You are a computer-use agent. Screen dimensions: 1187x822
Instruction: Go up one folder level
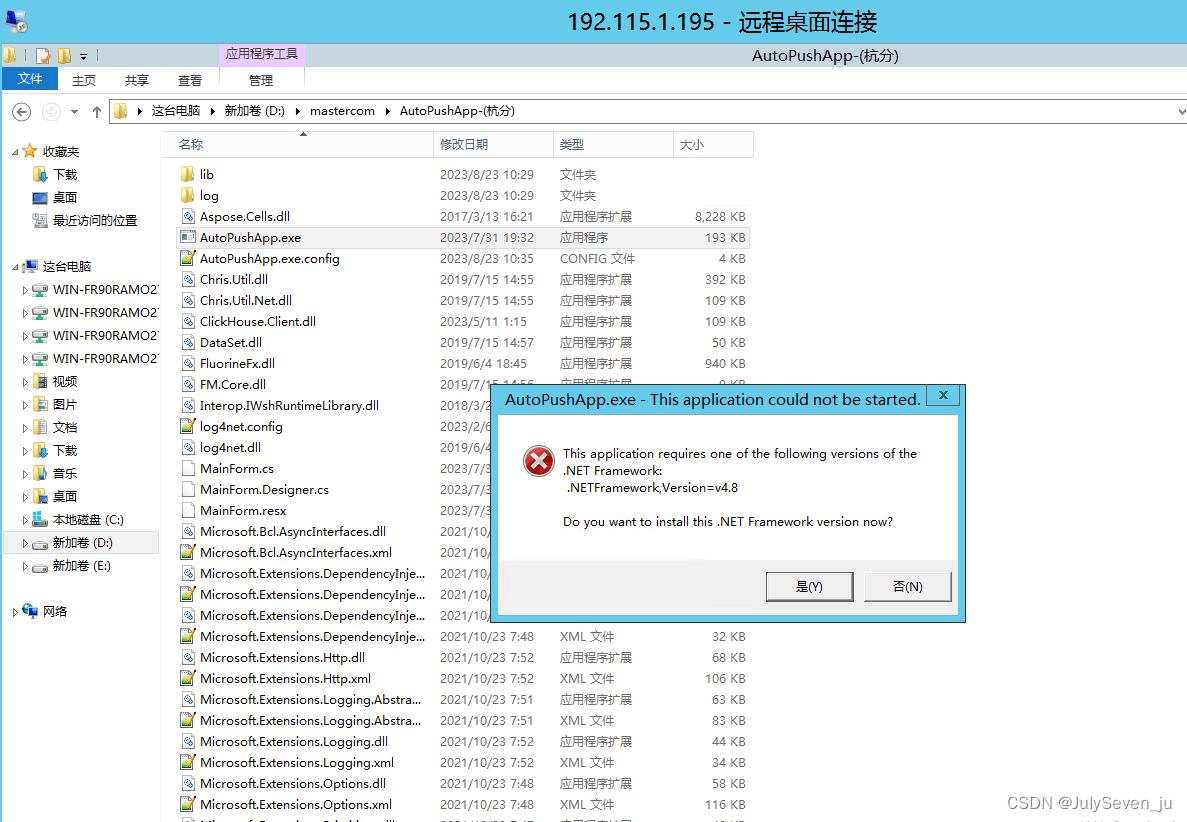click(x=97, y=112)
